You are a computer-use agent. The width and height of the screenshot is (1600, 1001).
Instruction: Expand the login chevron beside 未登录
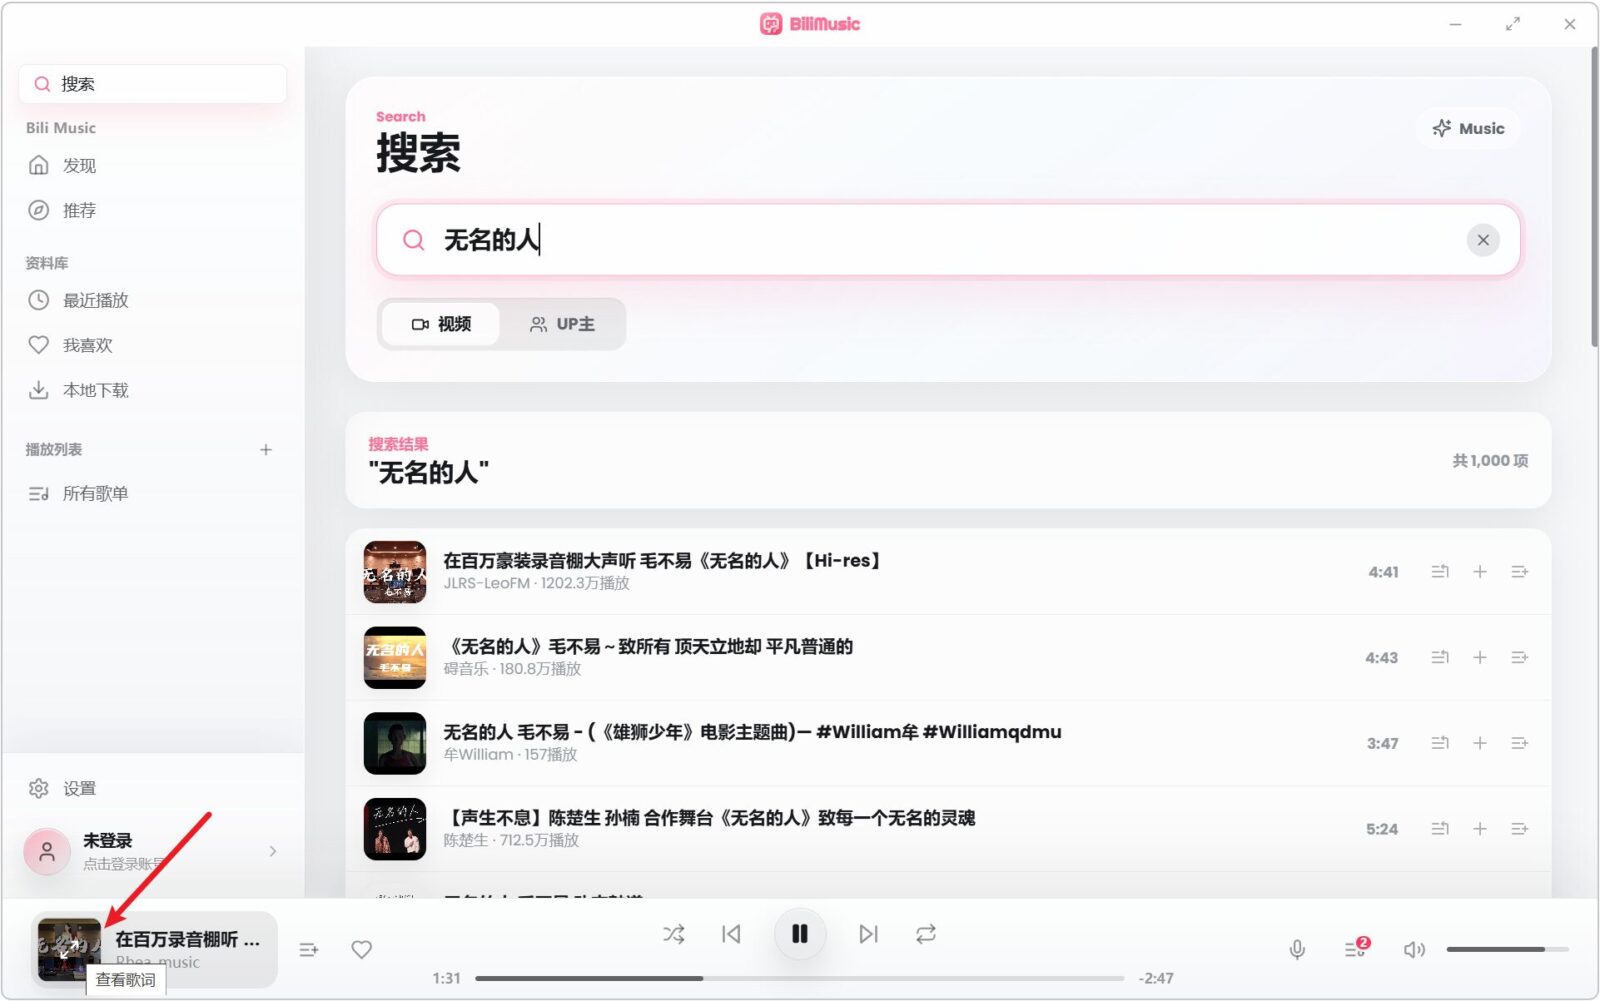273,851
